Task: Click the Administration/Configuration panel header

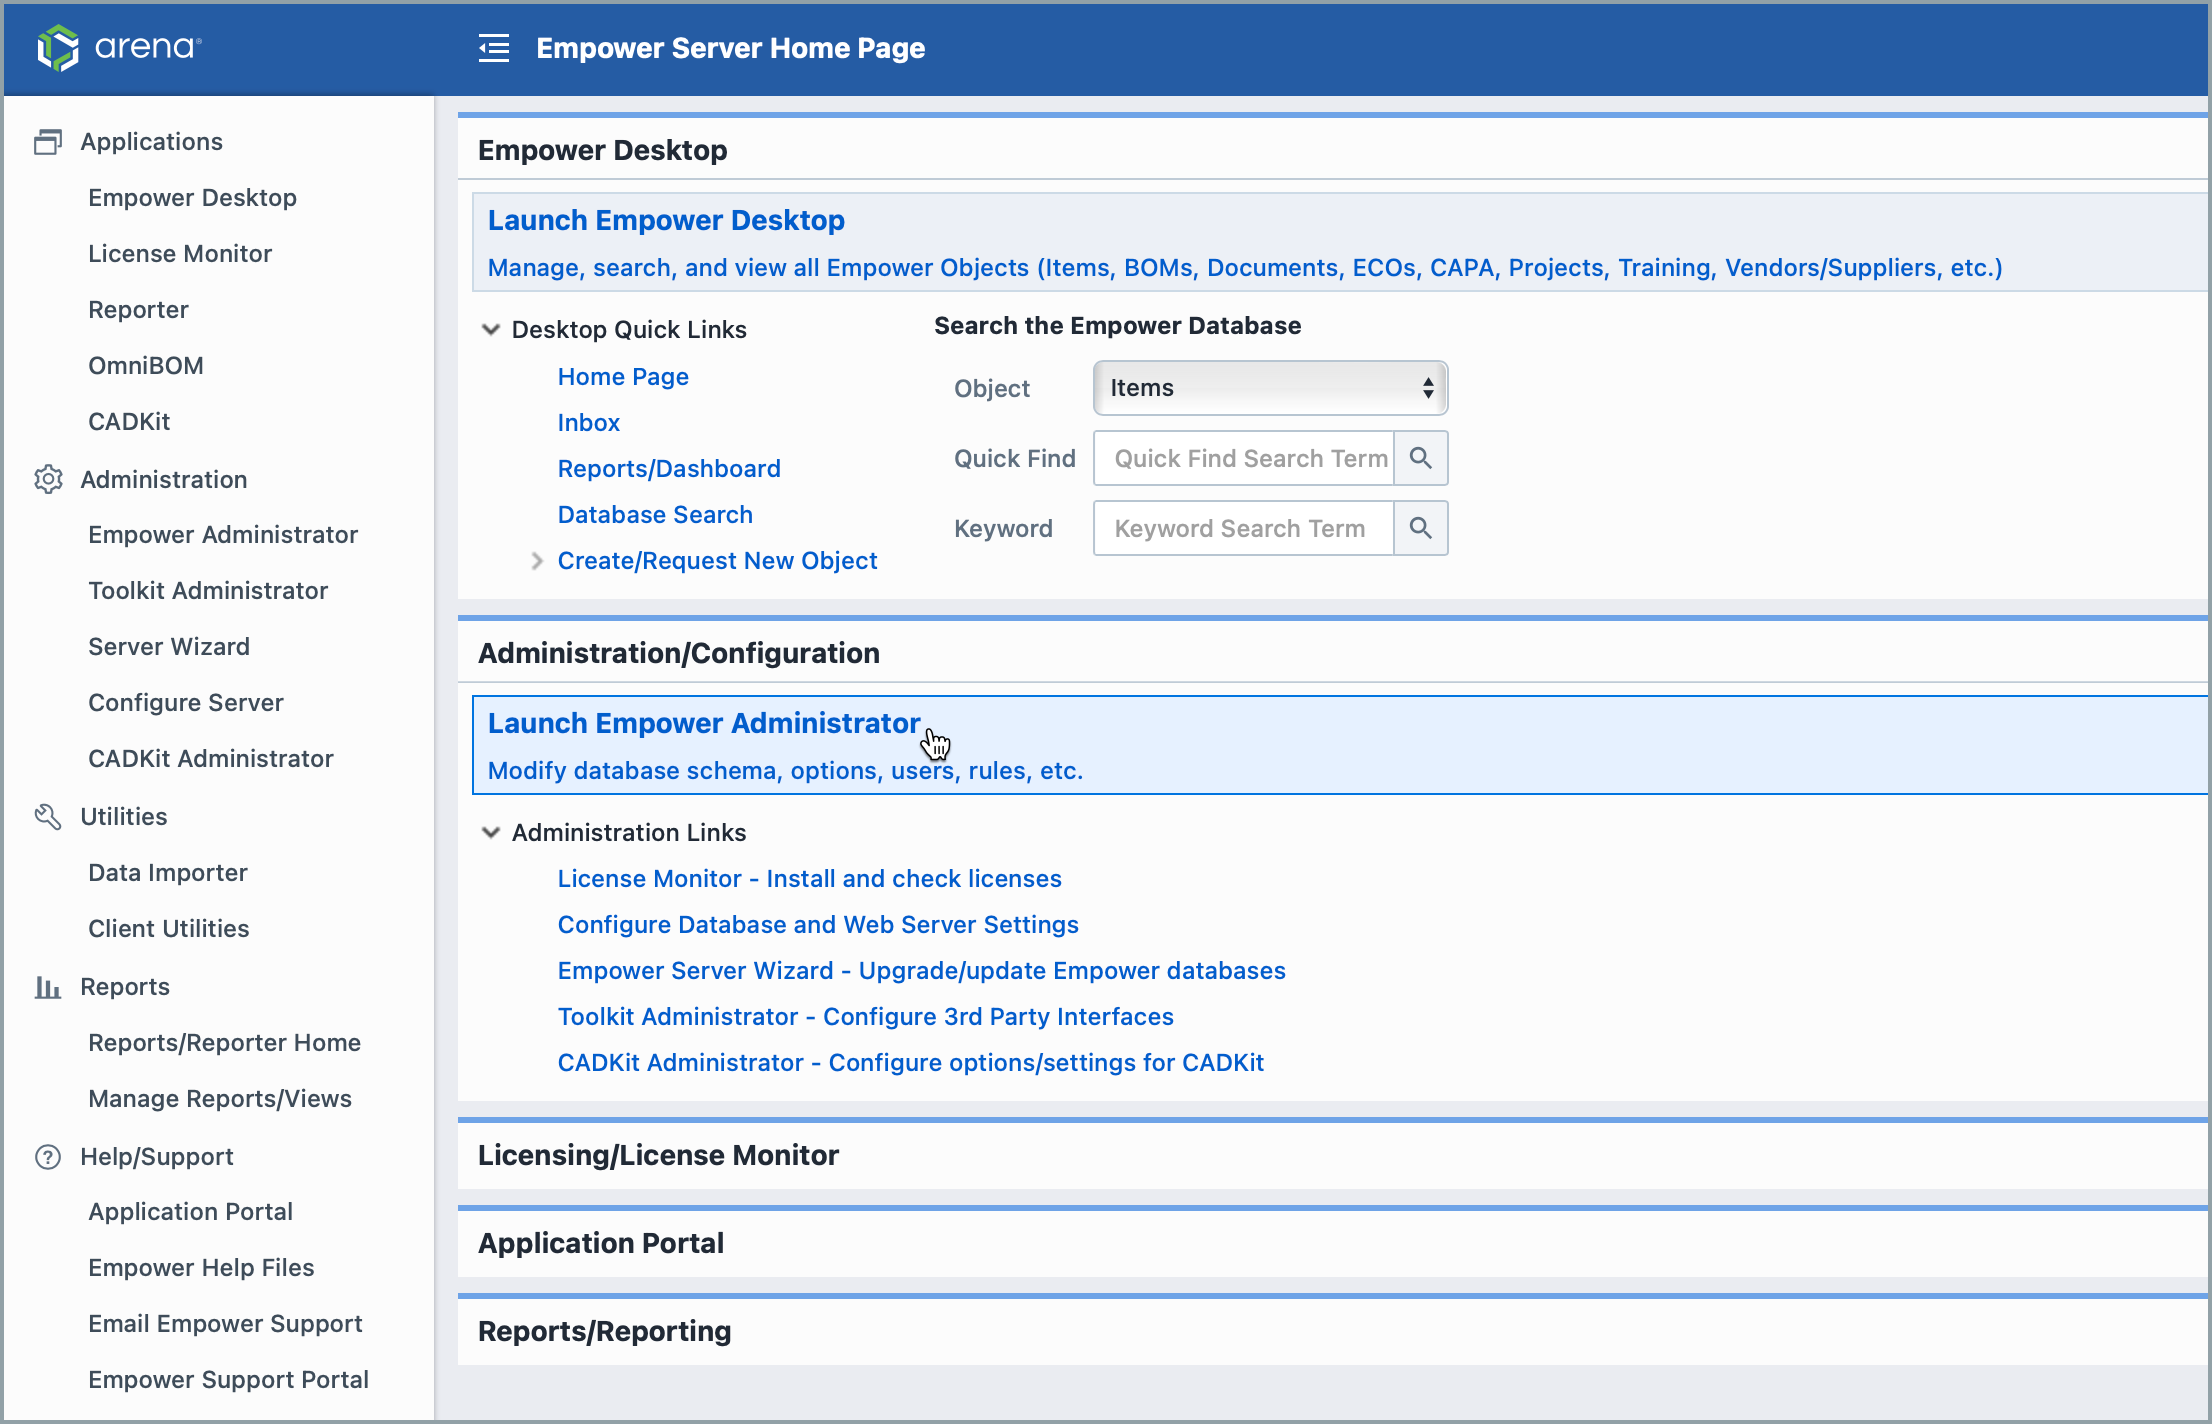Action: pyautogui.click(x=1332, y=653)
